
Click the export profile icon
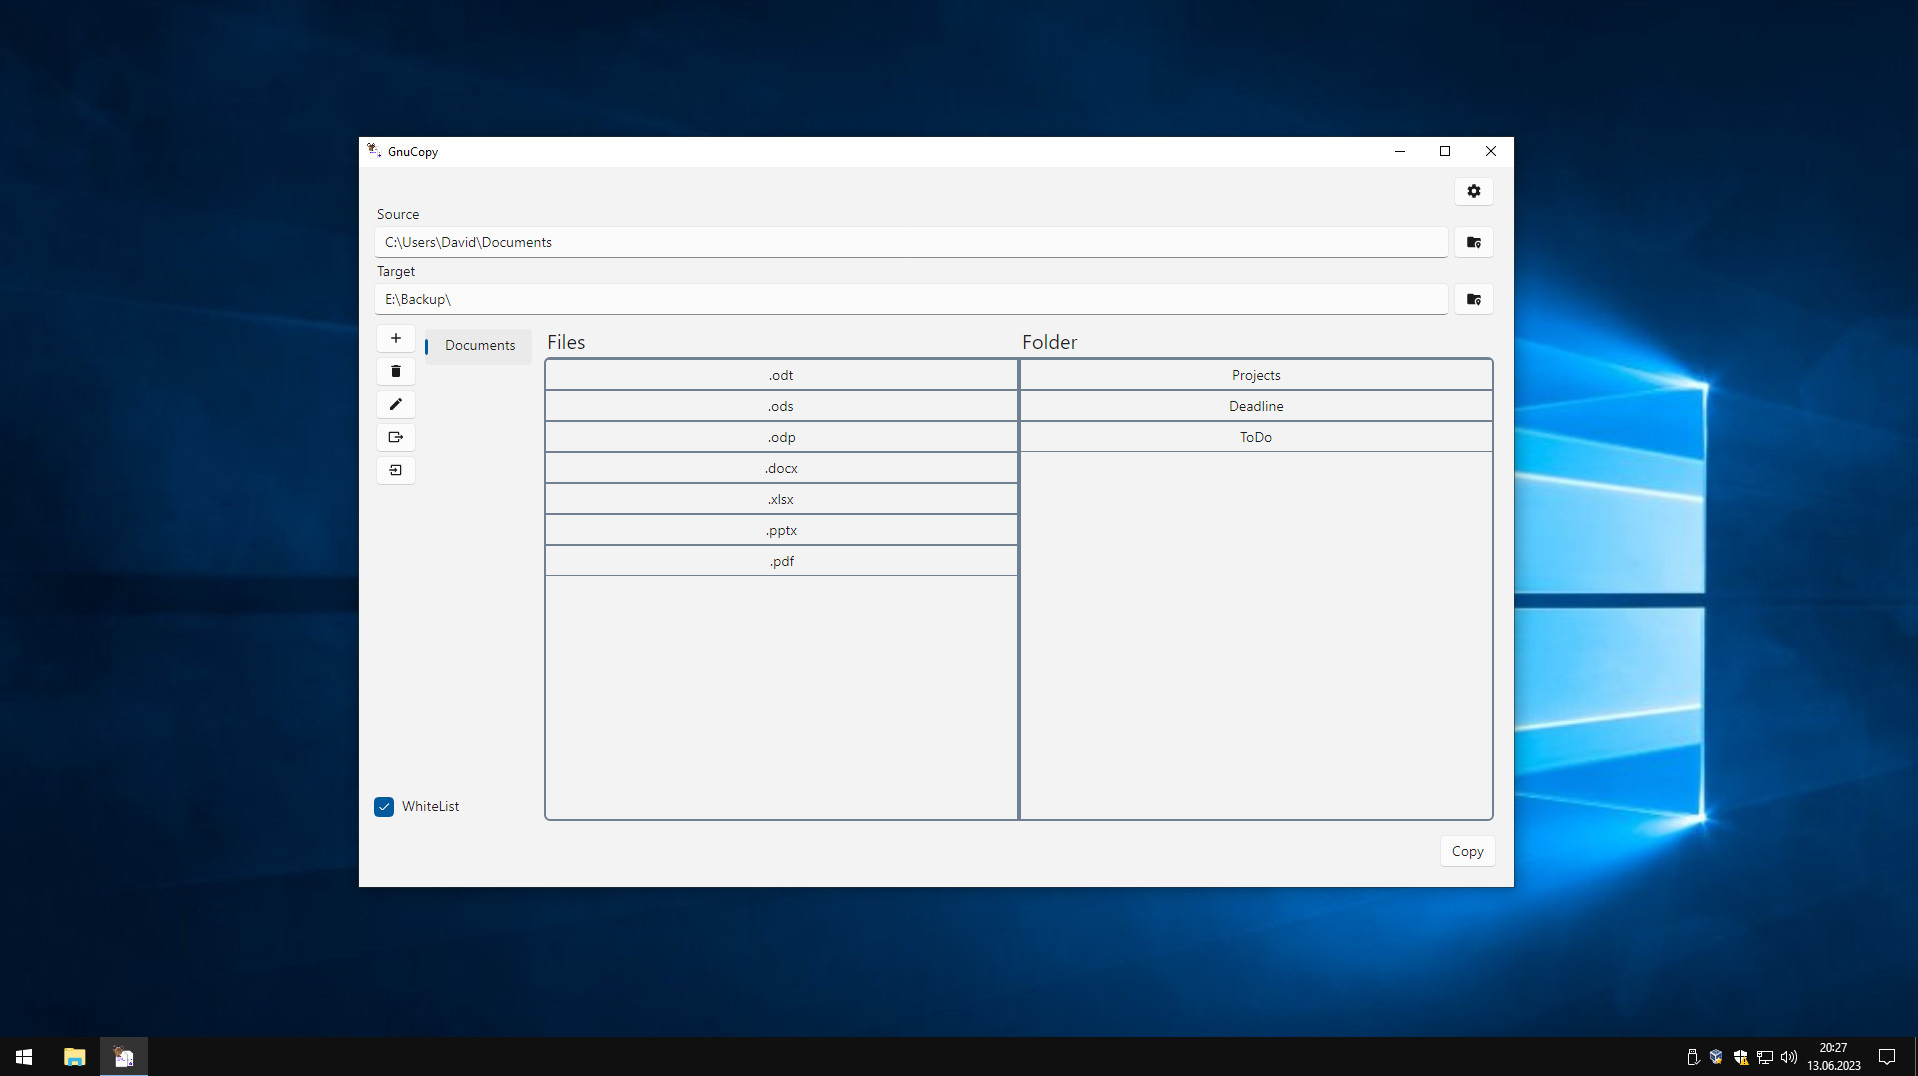pos(396,437)
